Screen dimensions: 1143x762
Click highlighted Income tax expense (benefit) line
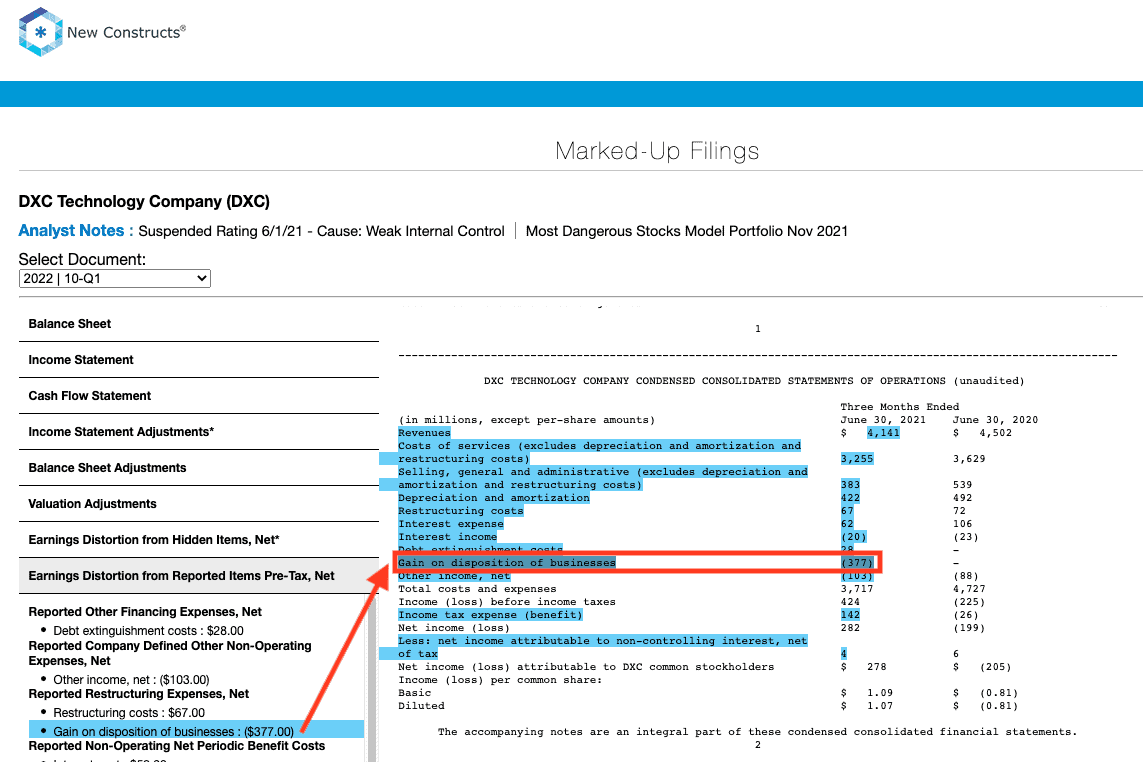pos(491,615)
